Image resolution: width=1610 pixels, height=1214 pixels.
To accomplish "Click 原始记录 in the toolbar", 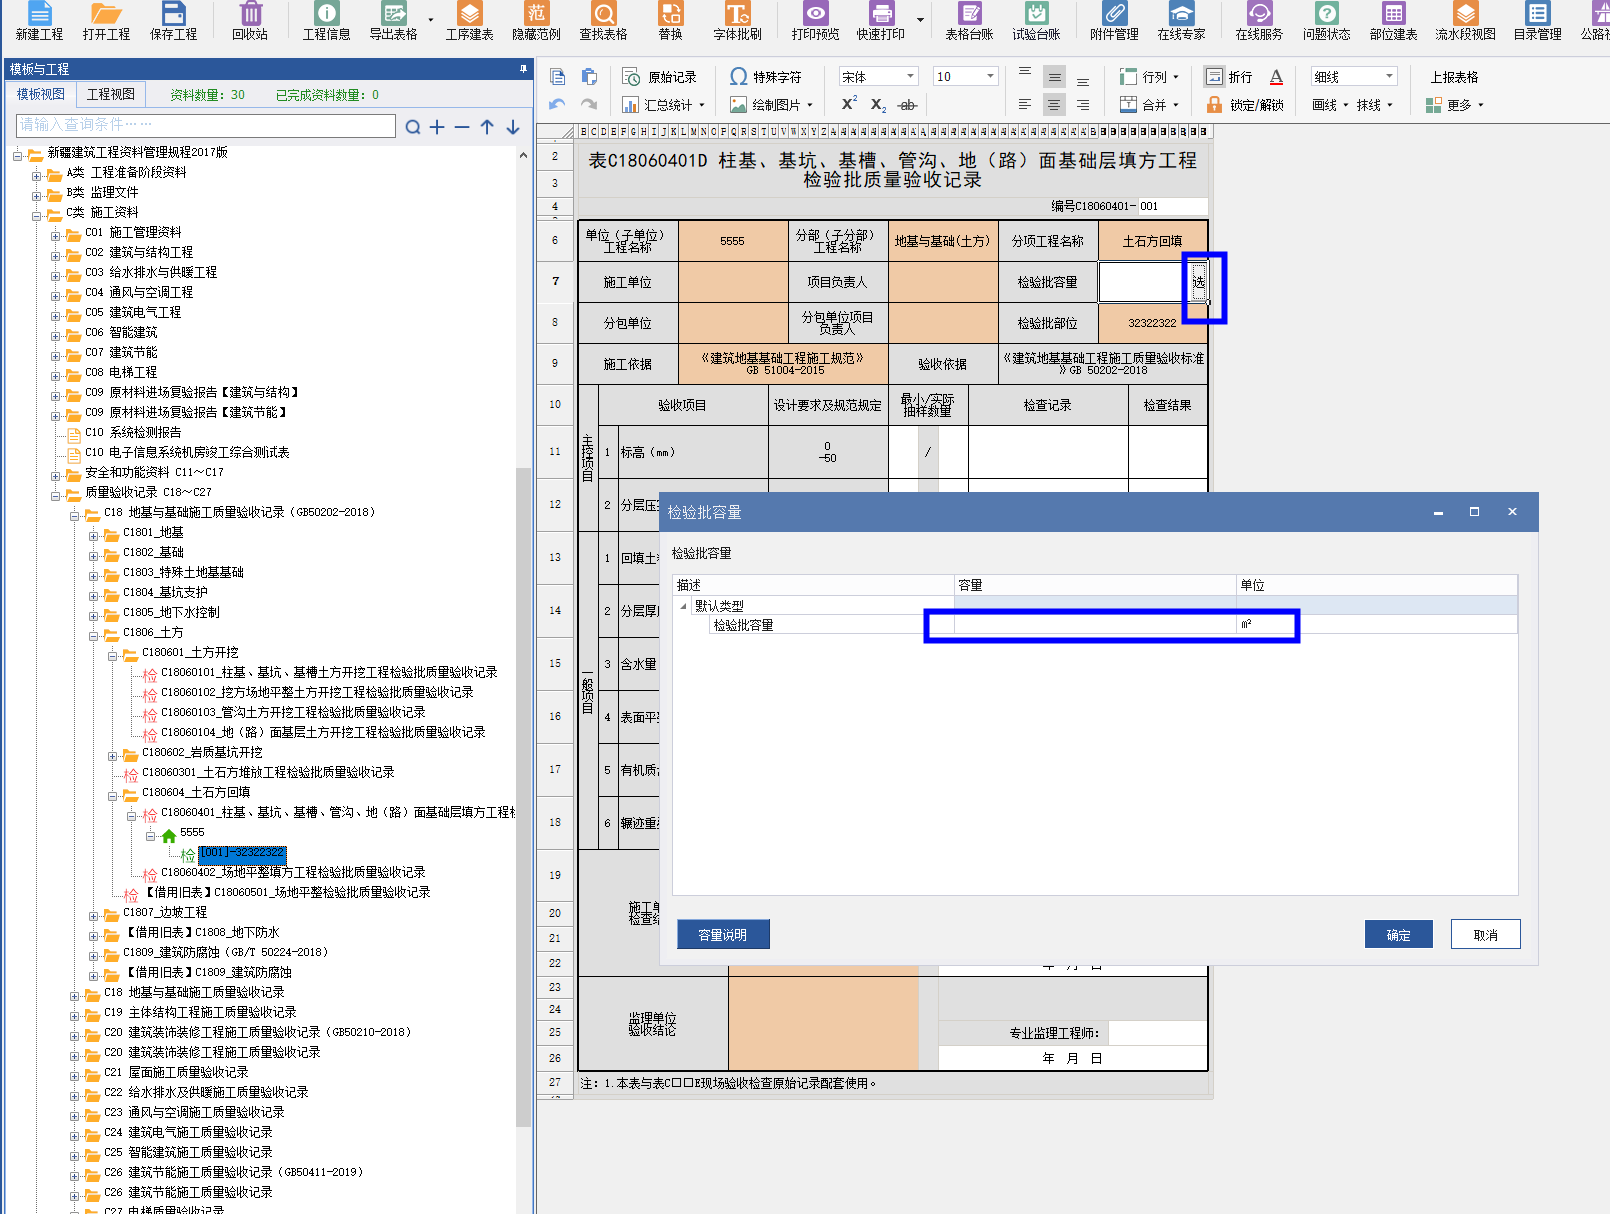I will coord(660,77).
